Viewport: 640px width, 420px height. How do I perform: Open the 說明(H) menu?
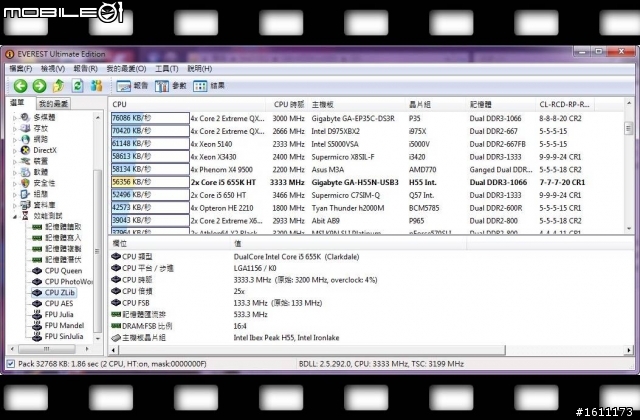200,69
